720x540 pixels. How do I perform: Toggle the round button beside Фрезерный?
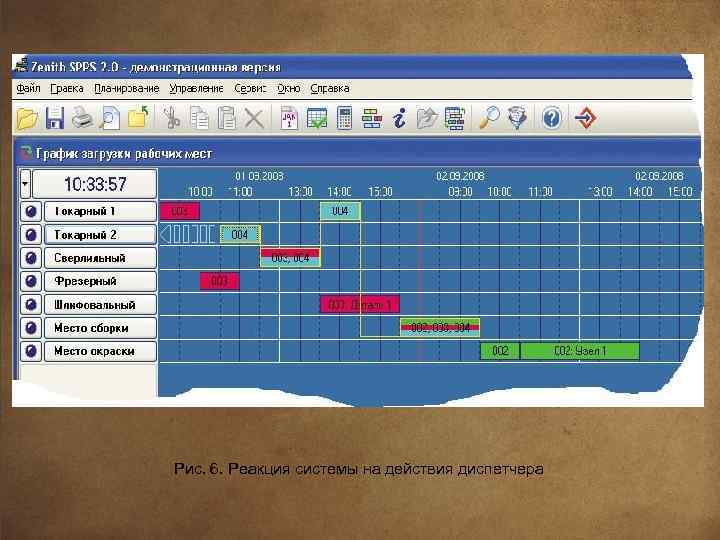coord(31,281)
